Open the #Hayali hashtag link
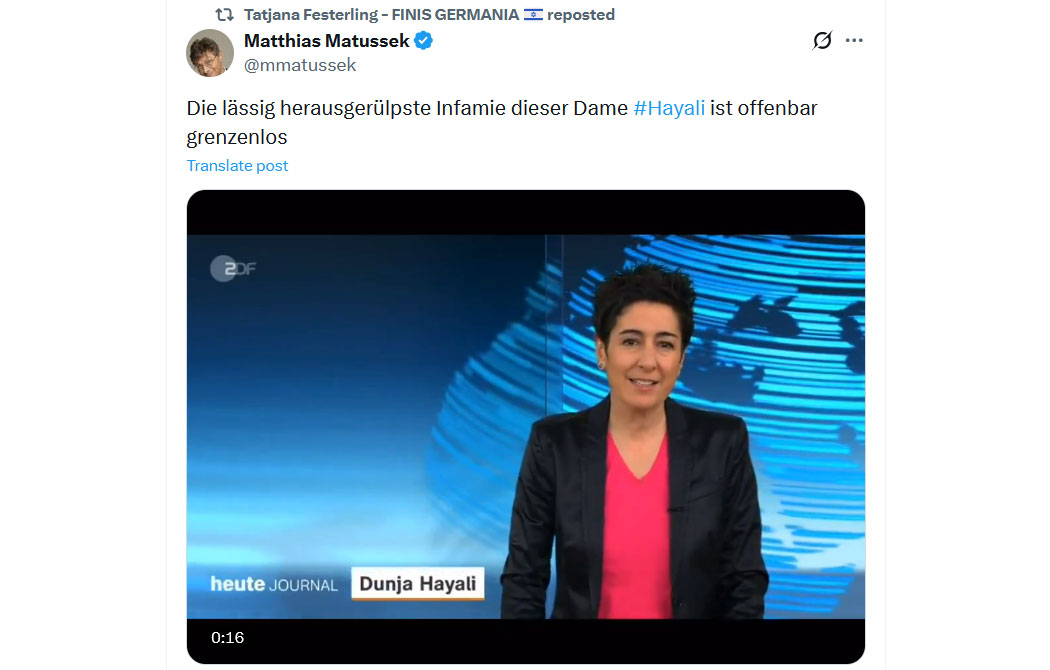The image size is (1050, 670). click(x=669, y=108)
